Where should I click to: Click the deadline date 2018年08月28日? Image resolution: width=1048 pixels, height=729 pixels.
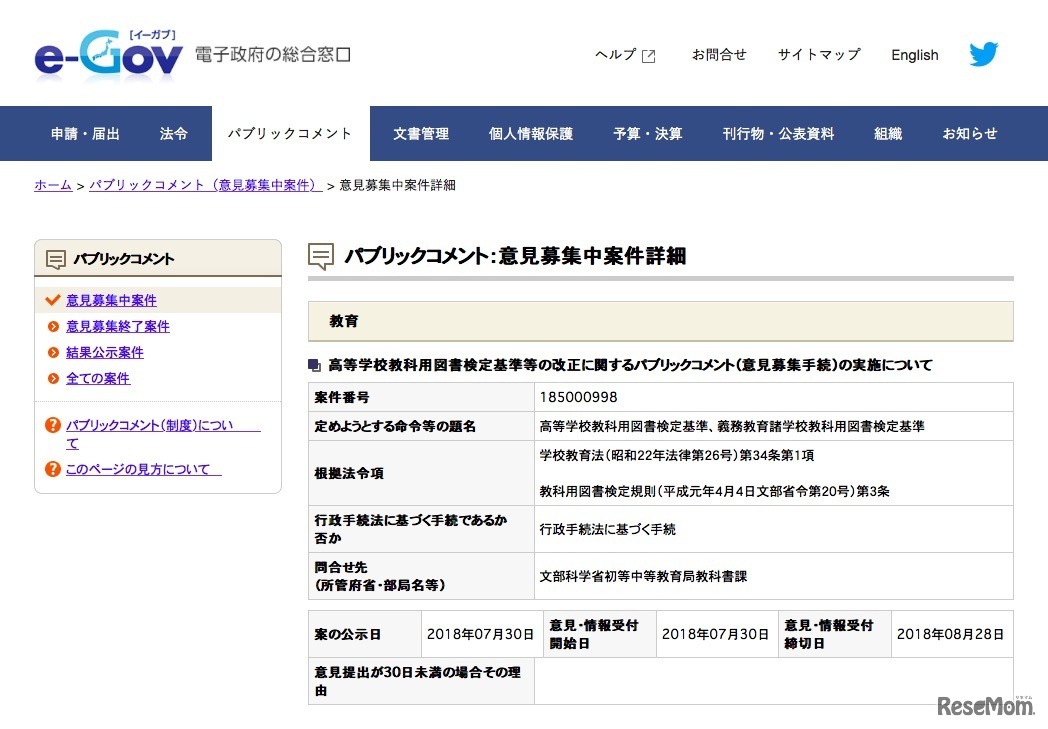(950, 634)
